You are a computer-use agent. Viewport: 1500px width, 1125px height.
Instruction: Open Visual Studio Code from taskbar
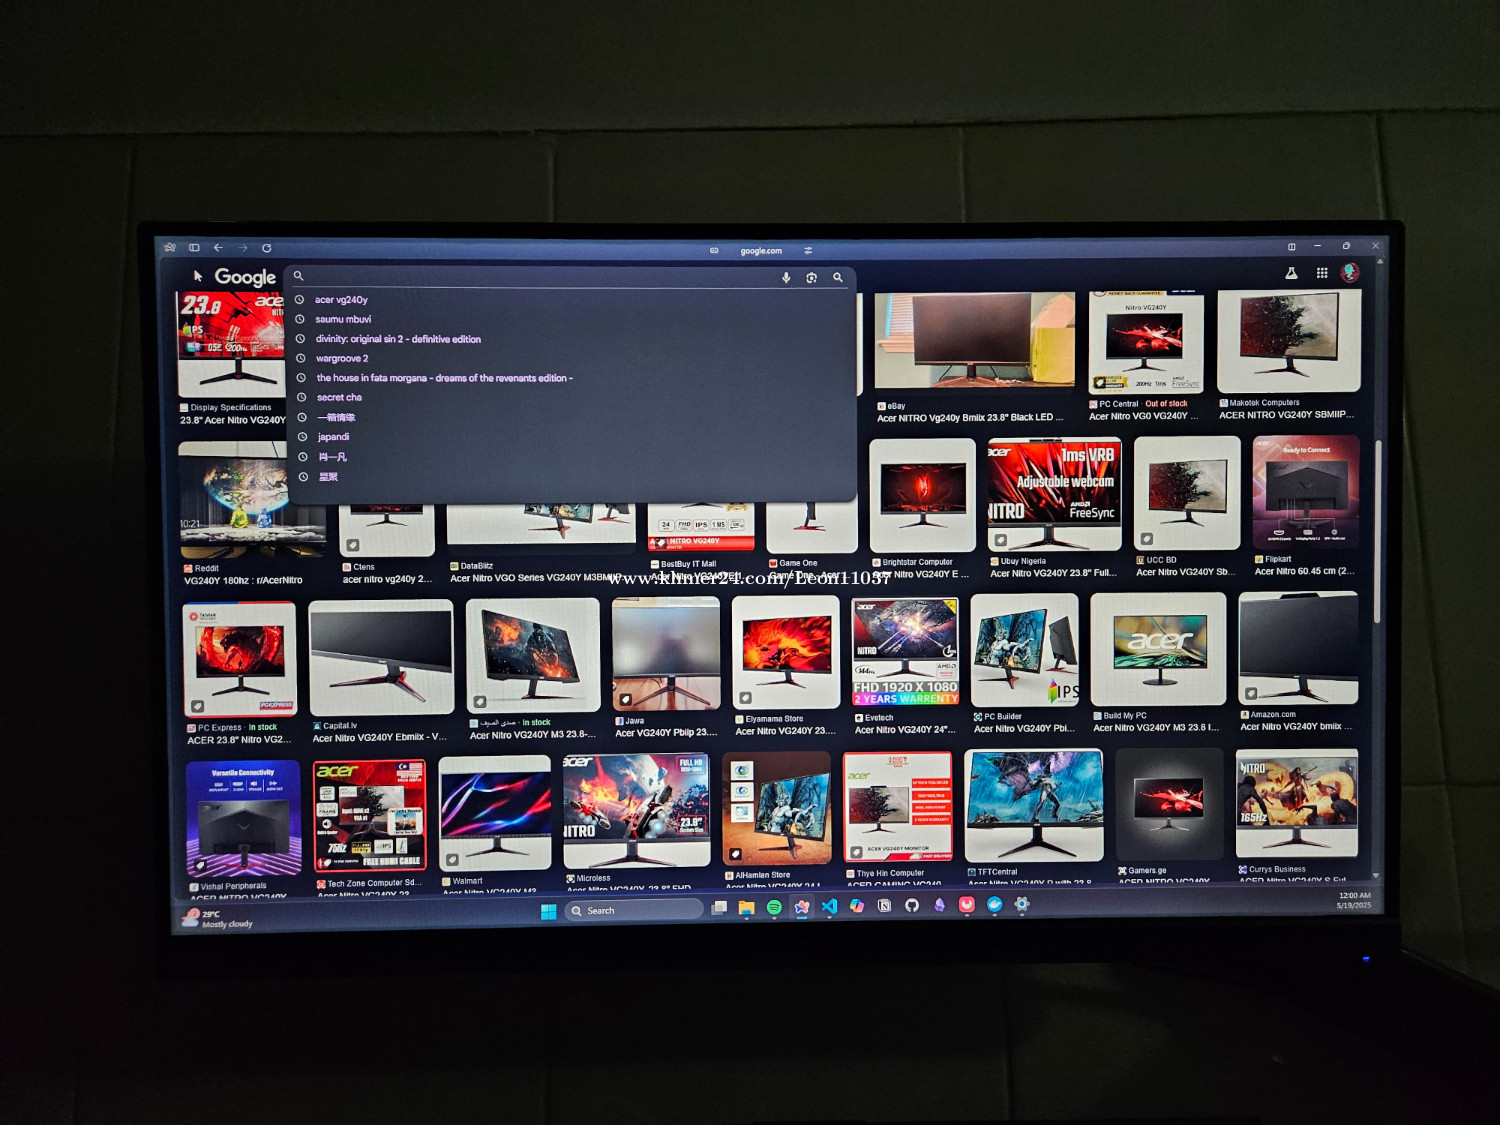point(829,906)
